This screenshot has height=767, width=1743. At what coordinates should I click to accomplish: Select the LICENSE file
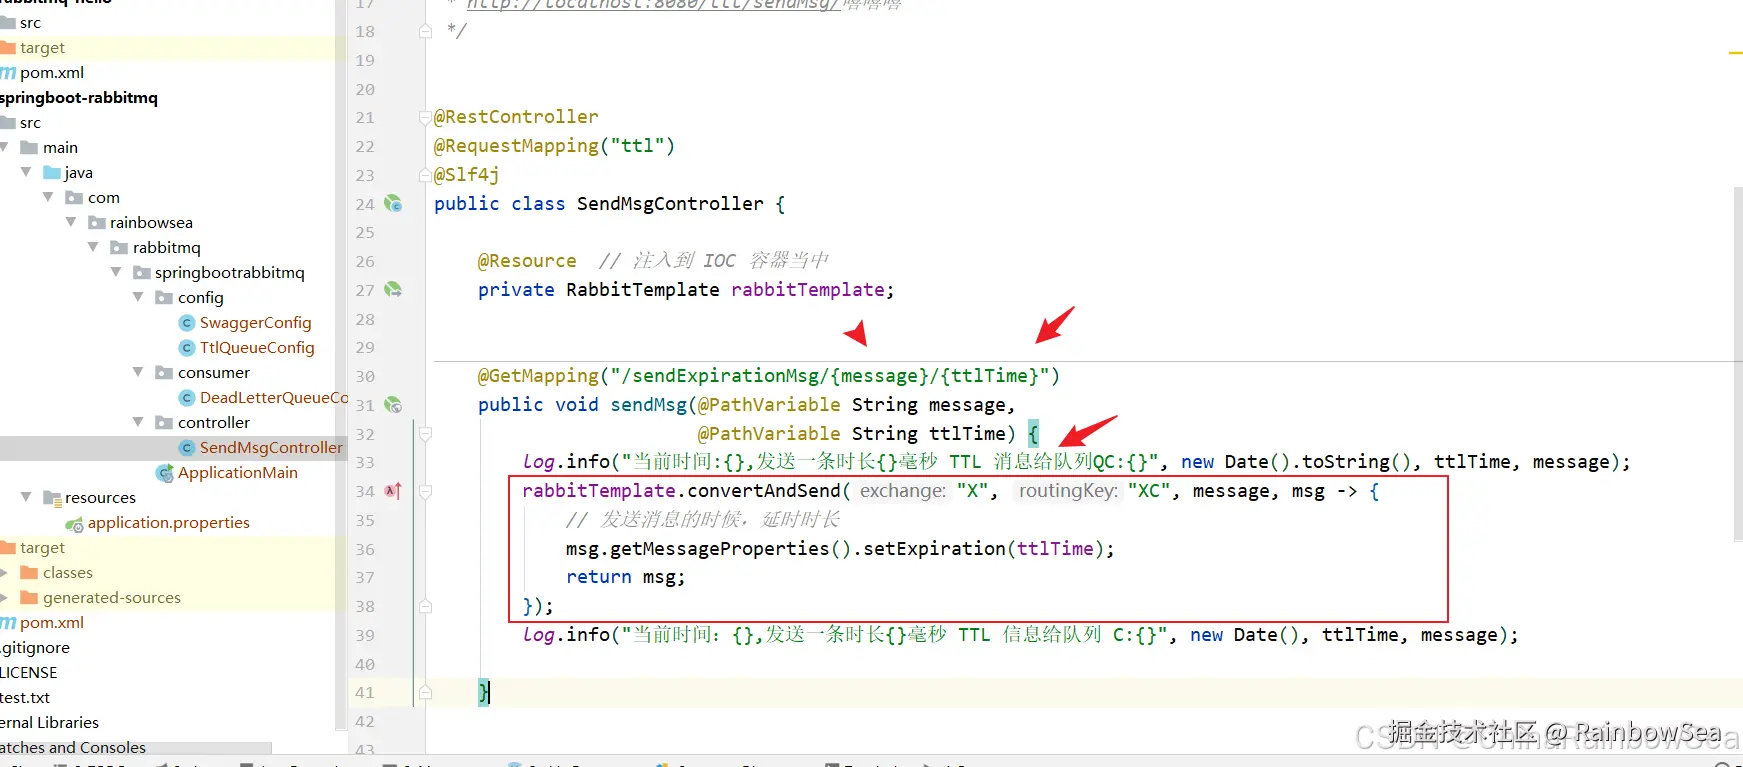[x=29, y=673]
